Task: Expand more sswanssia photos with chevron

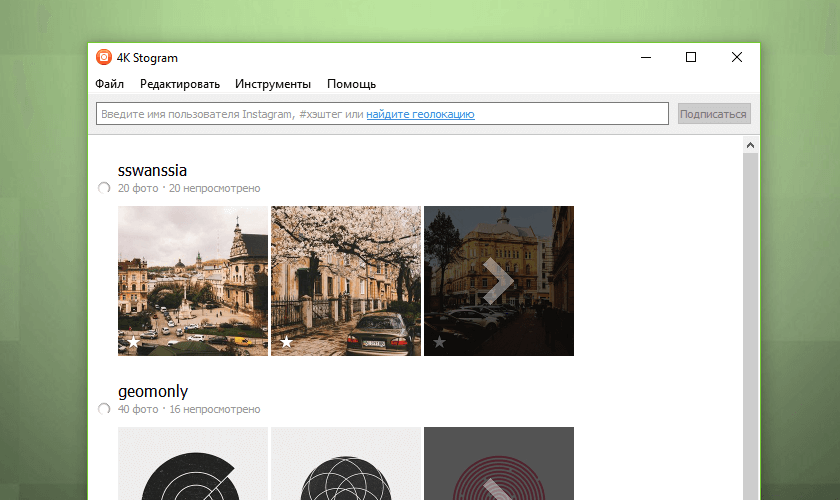Action: click(x=498, y=281)
